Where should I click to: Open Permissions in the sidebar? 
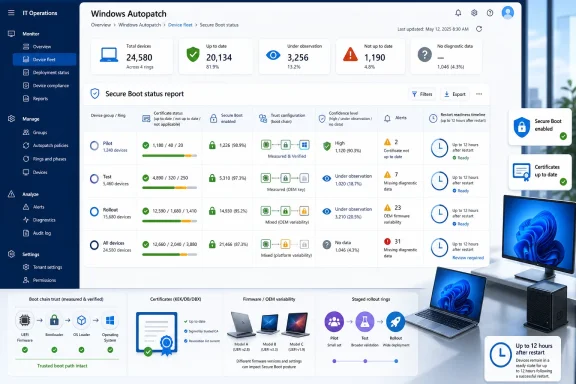click(x=44, y=280)
